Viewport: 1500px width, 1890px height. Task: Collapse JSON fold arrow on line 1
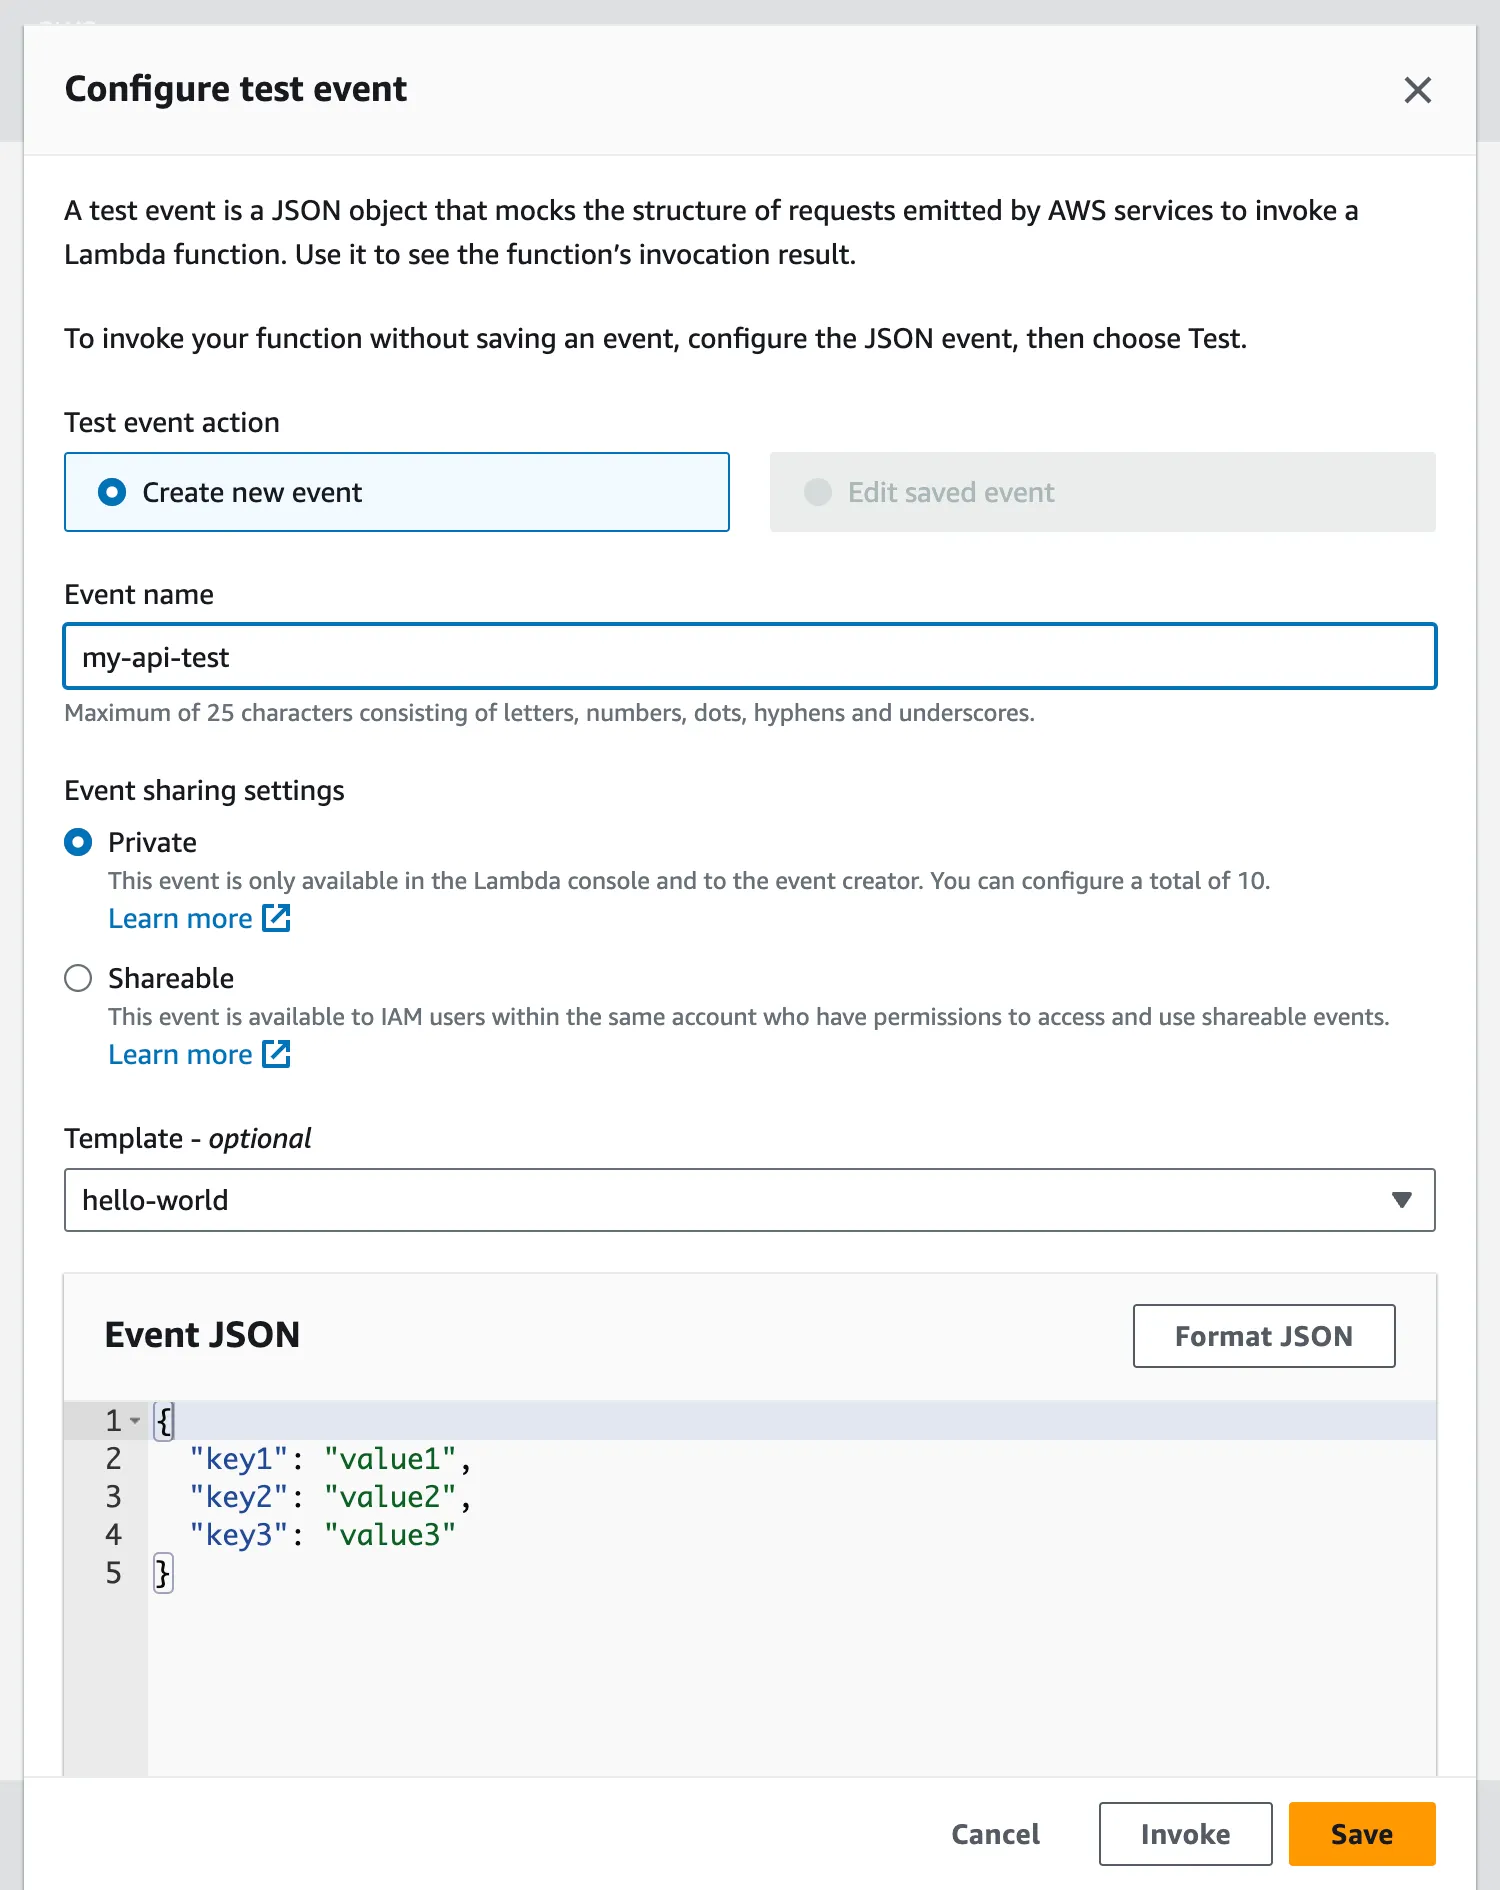click(x=135, y=1420)
